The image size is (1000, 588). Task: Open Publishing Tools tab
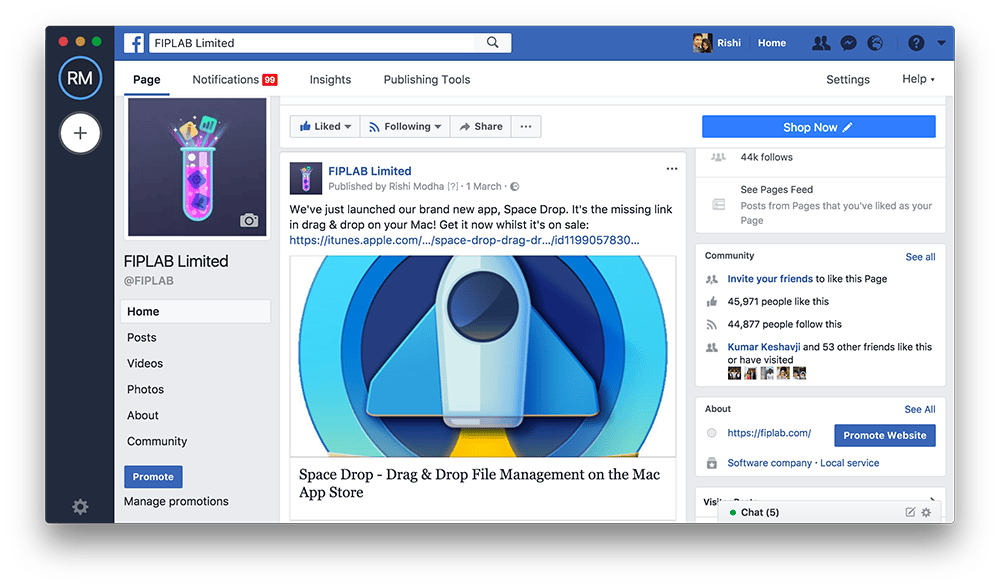click(x=427, y=80)
